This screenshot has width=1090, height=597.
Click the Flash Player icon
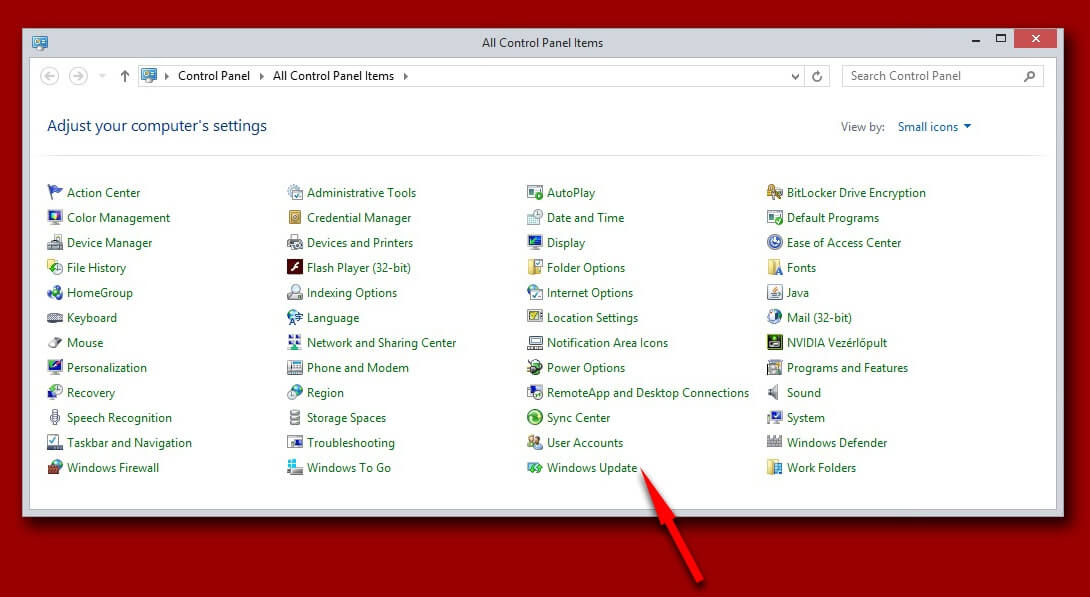pos(295,267)
